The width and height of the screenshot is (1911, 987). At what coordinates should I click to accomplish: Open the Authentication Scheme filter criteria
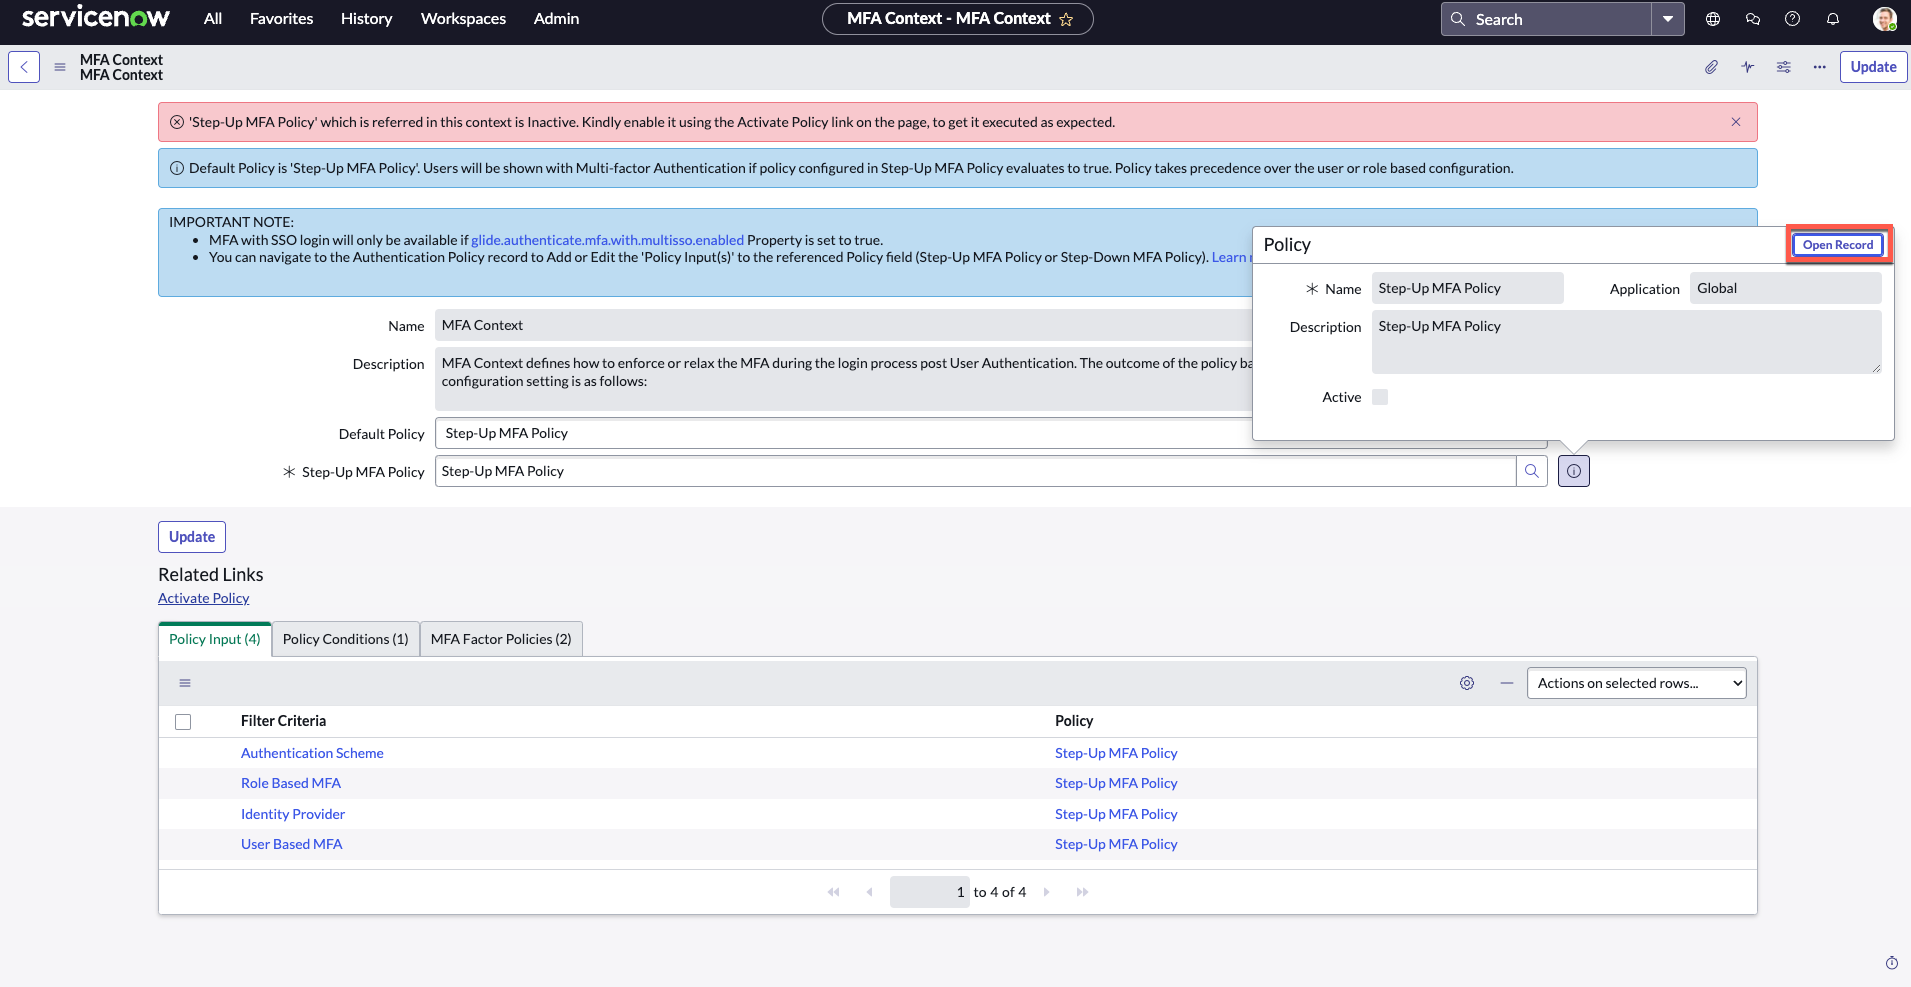[312, 753]
